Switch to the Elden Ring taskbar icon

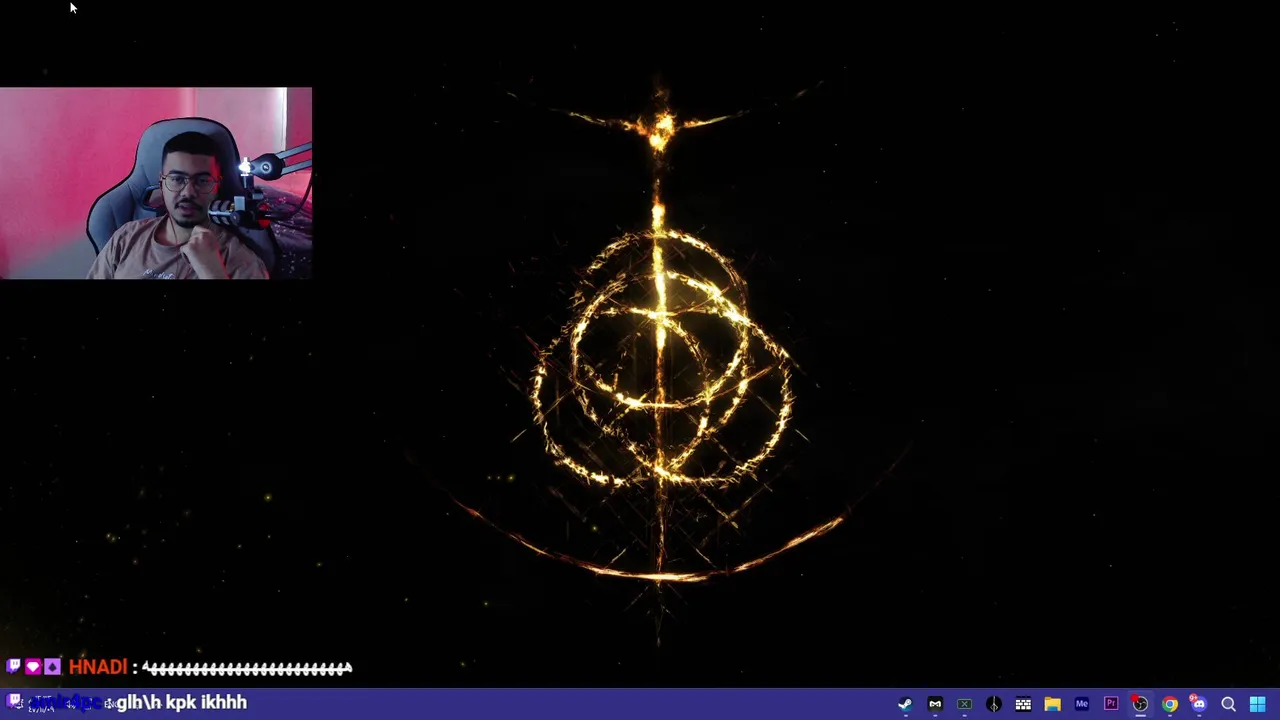point(994,704)
